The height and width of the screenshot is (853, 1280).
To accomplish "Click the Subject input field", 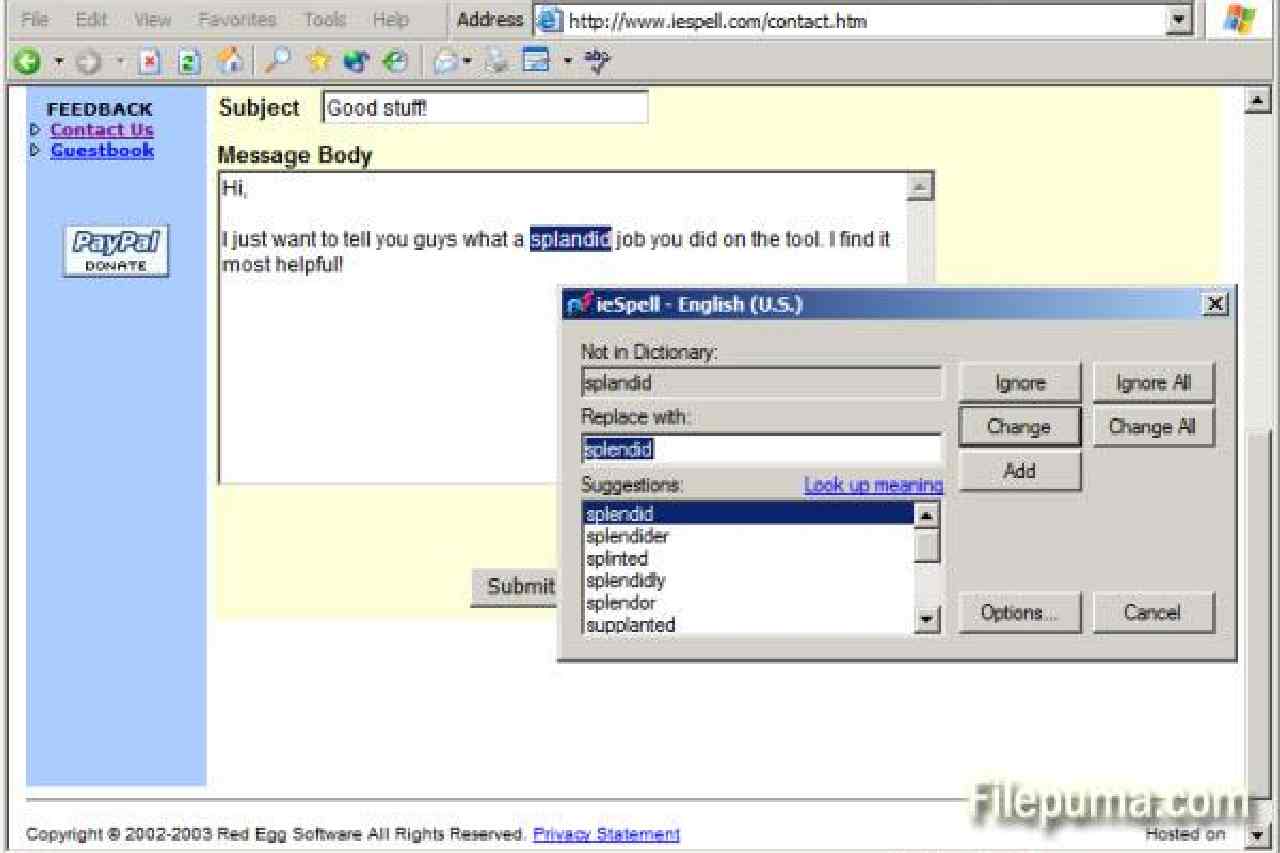I will pyautogui.click(x=485, y=108).
